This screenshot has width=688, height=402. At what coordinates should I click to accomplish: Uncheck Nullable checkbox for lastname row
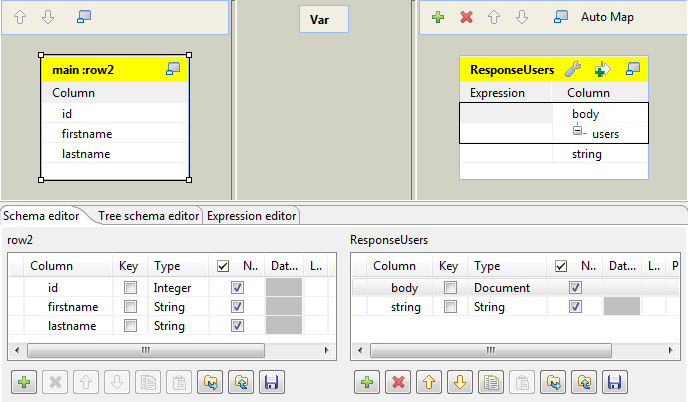[237, 326]
